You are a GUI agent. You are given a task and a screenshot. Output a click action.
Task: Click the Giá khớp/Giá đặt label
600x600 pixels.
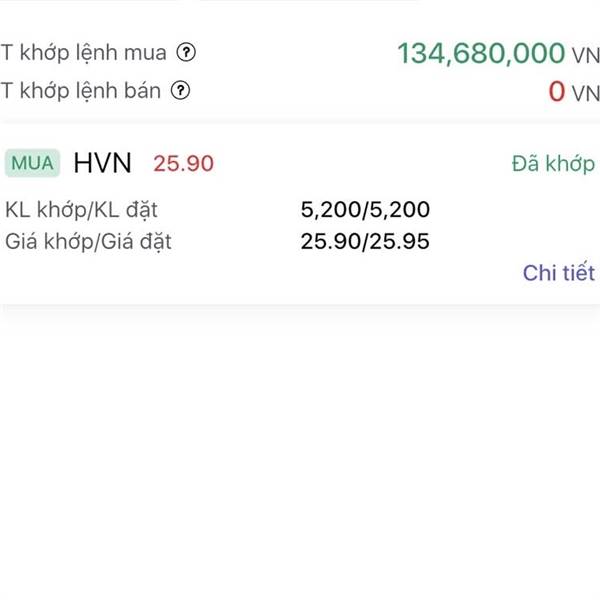tap(88, 241)
